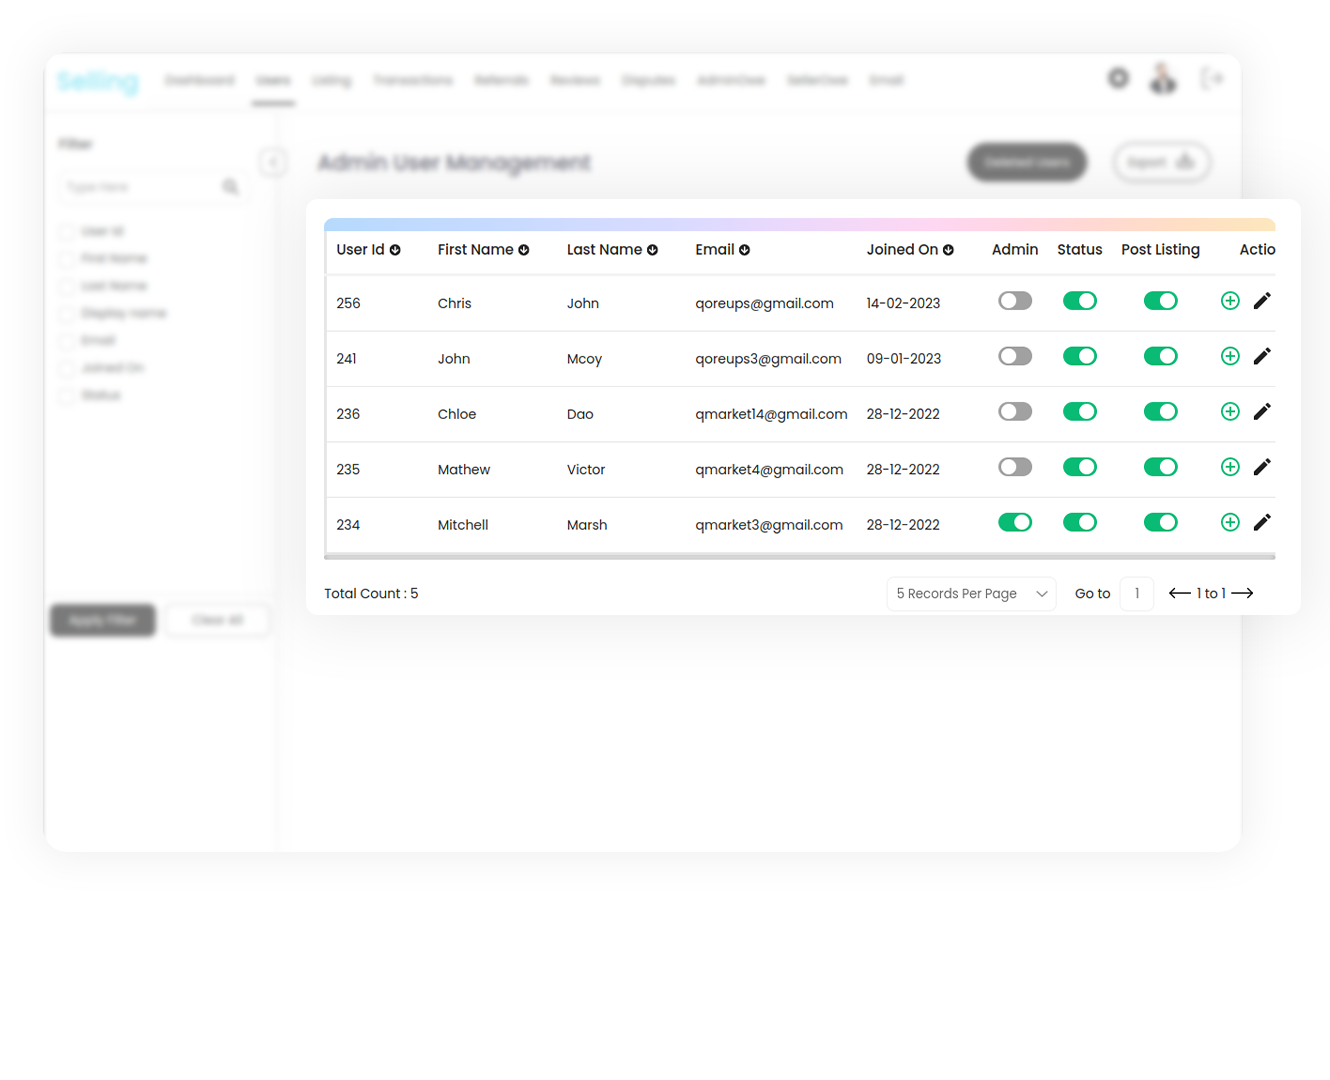Open the 5 Records Per Page dropdown
Screen dimensions: 1330x1080
point(970,593)
